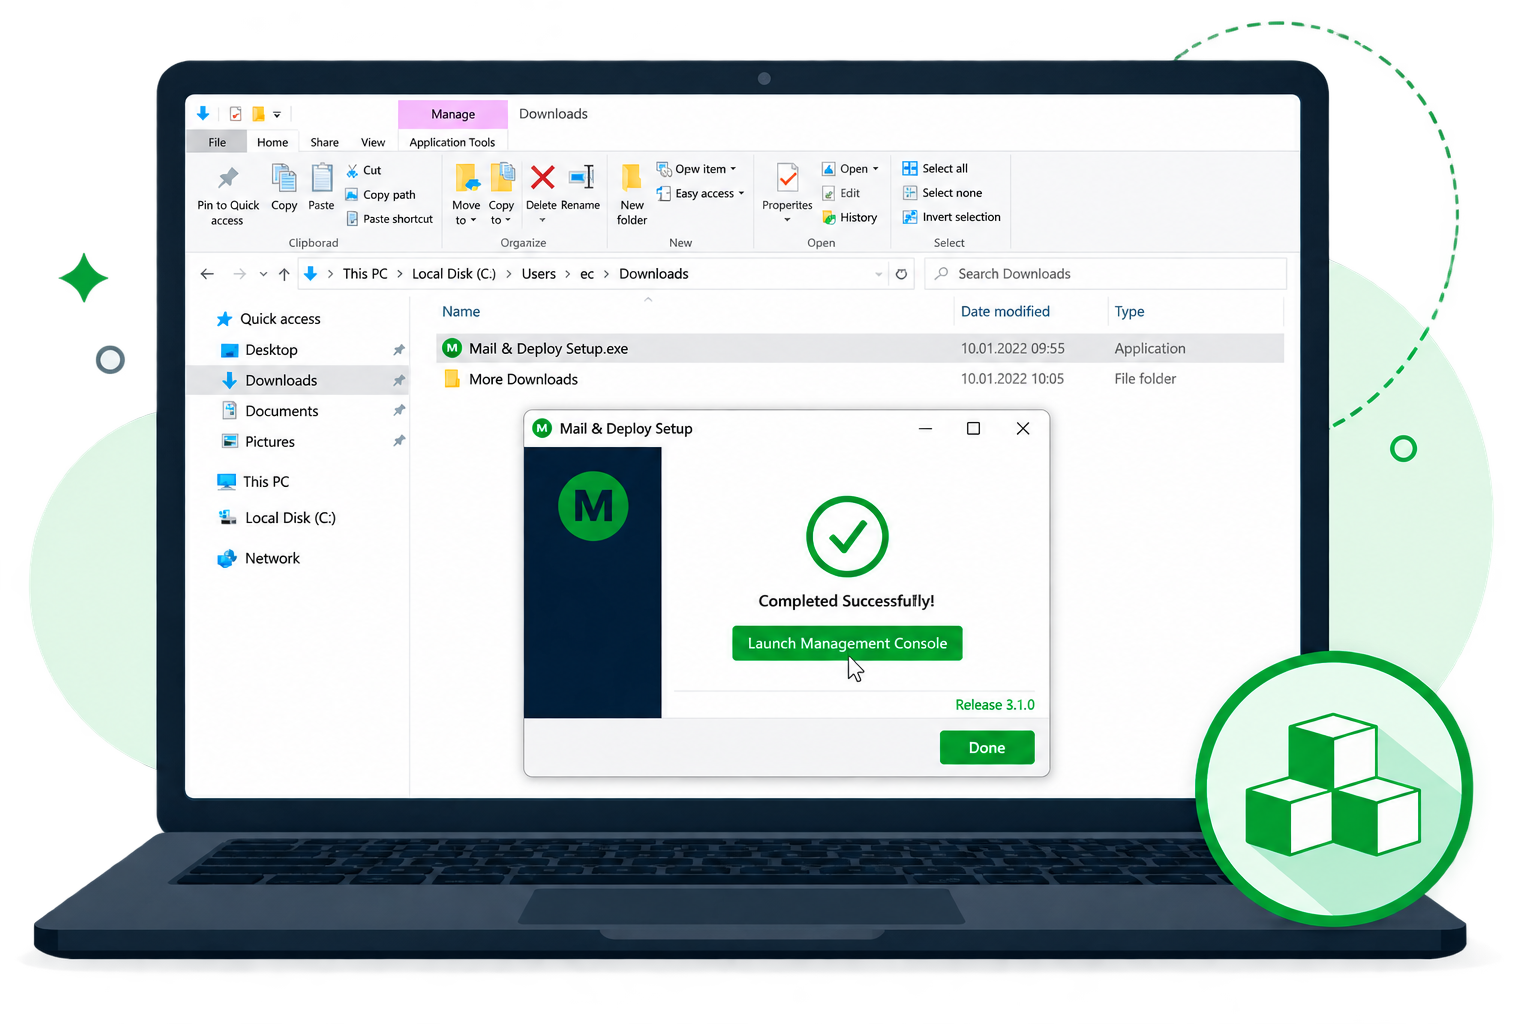Click the Paste clipboard icon

coord(321,178)
